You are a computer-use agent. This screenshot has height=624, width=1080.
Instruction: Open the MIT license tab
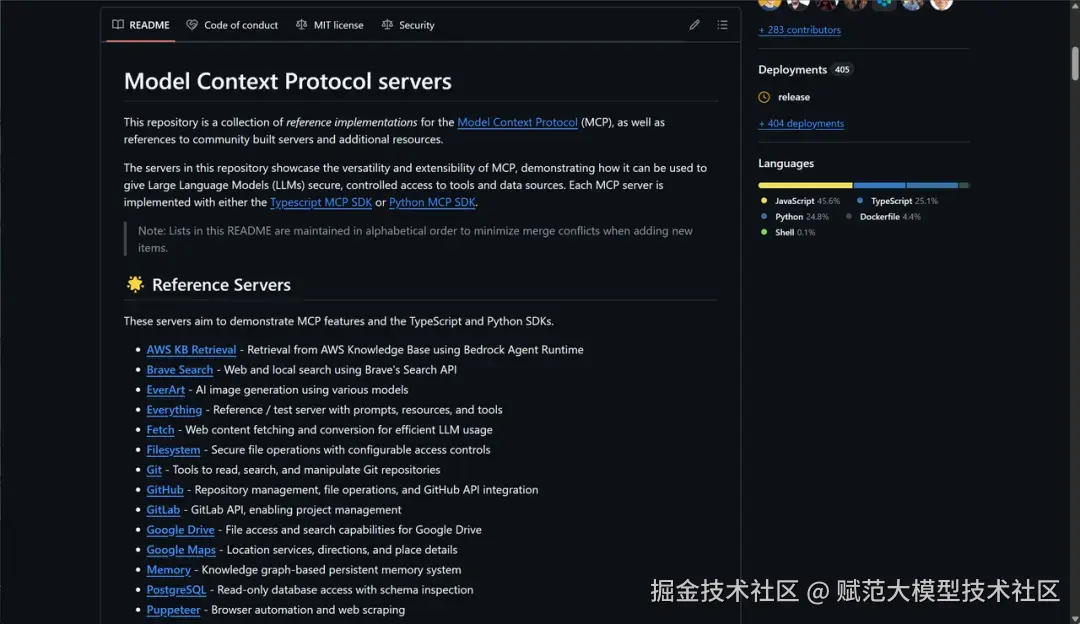click(x=330, y=25)
